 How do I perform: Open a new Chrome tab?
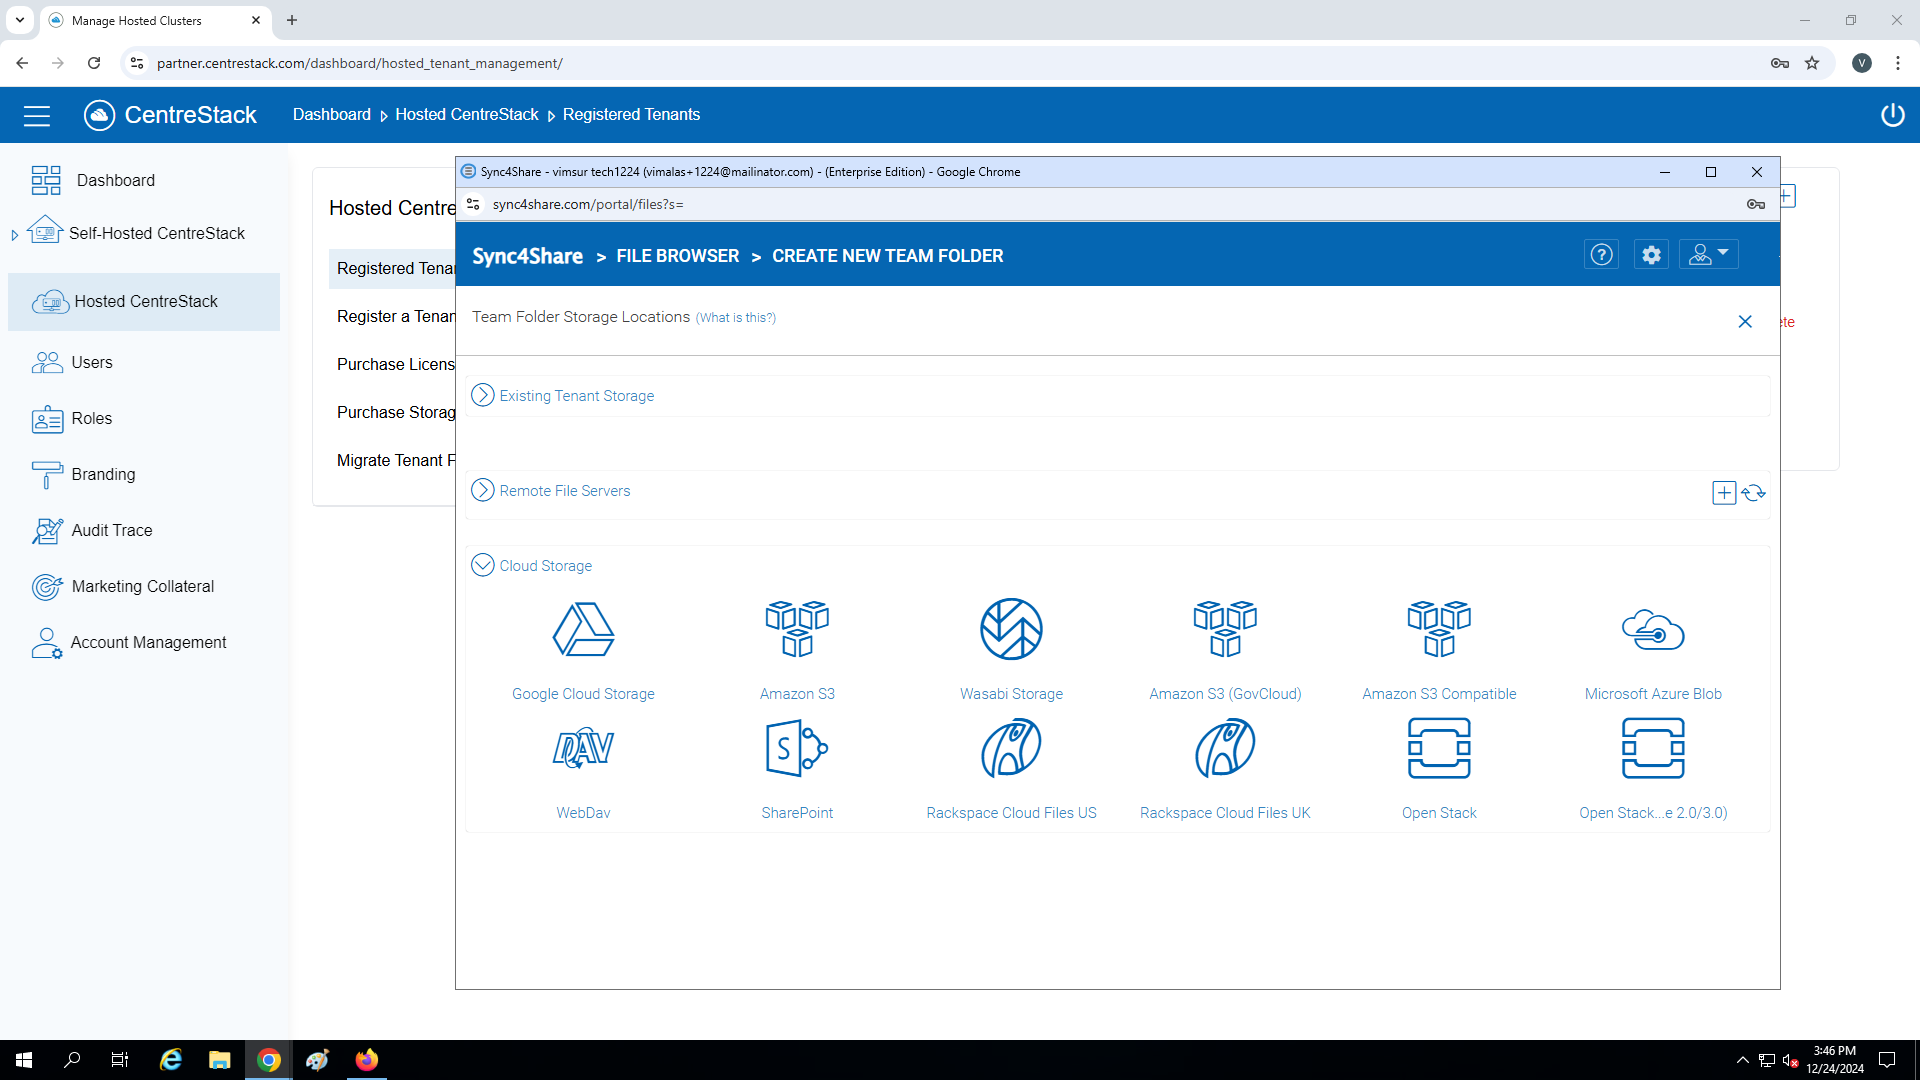click(x=292, y=20)
